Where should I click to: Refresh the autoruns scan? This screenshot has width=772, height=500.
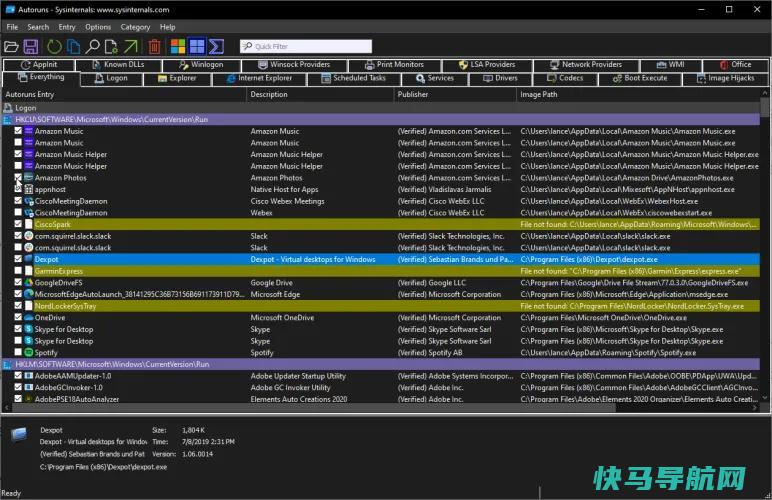tap(54, 47)
